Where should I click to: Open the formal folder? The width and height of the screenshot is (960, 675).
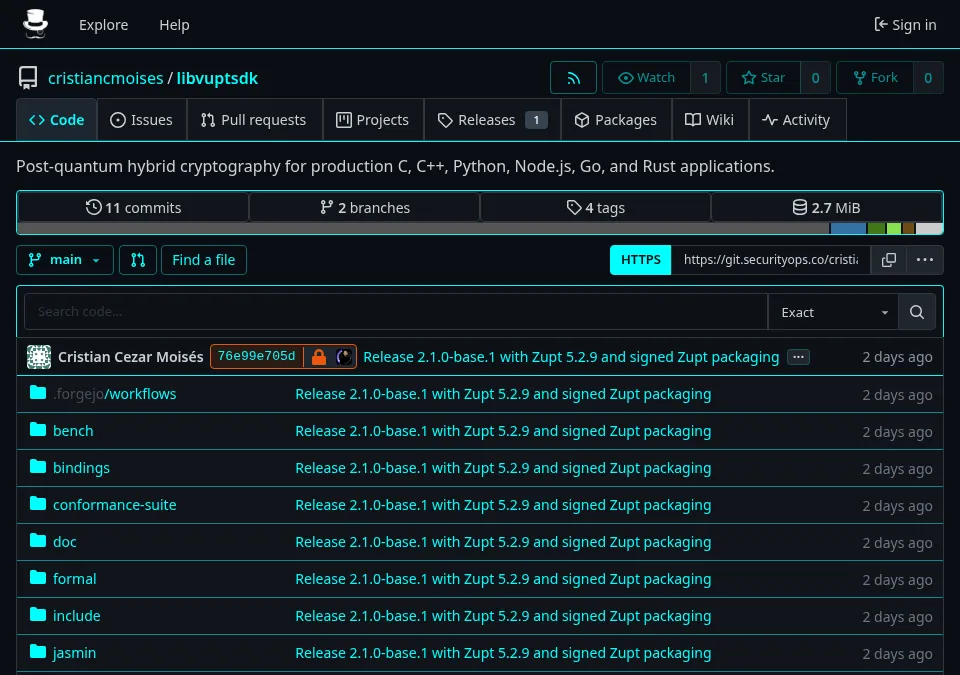(75, 579)
